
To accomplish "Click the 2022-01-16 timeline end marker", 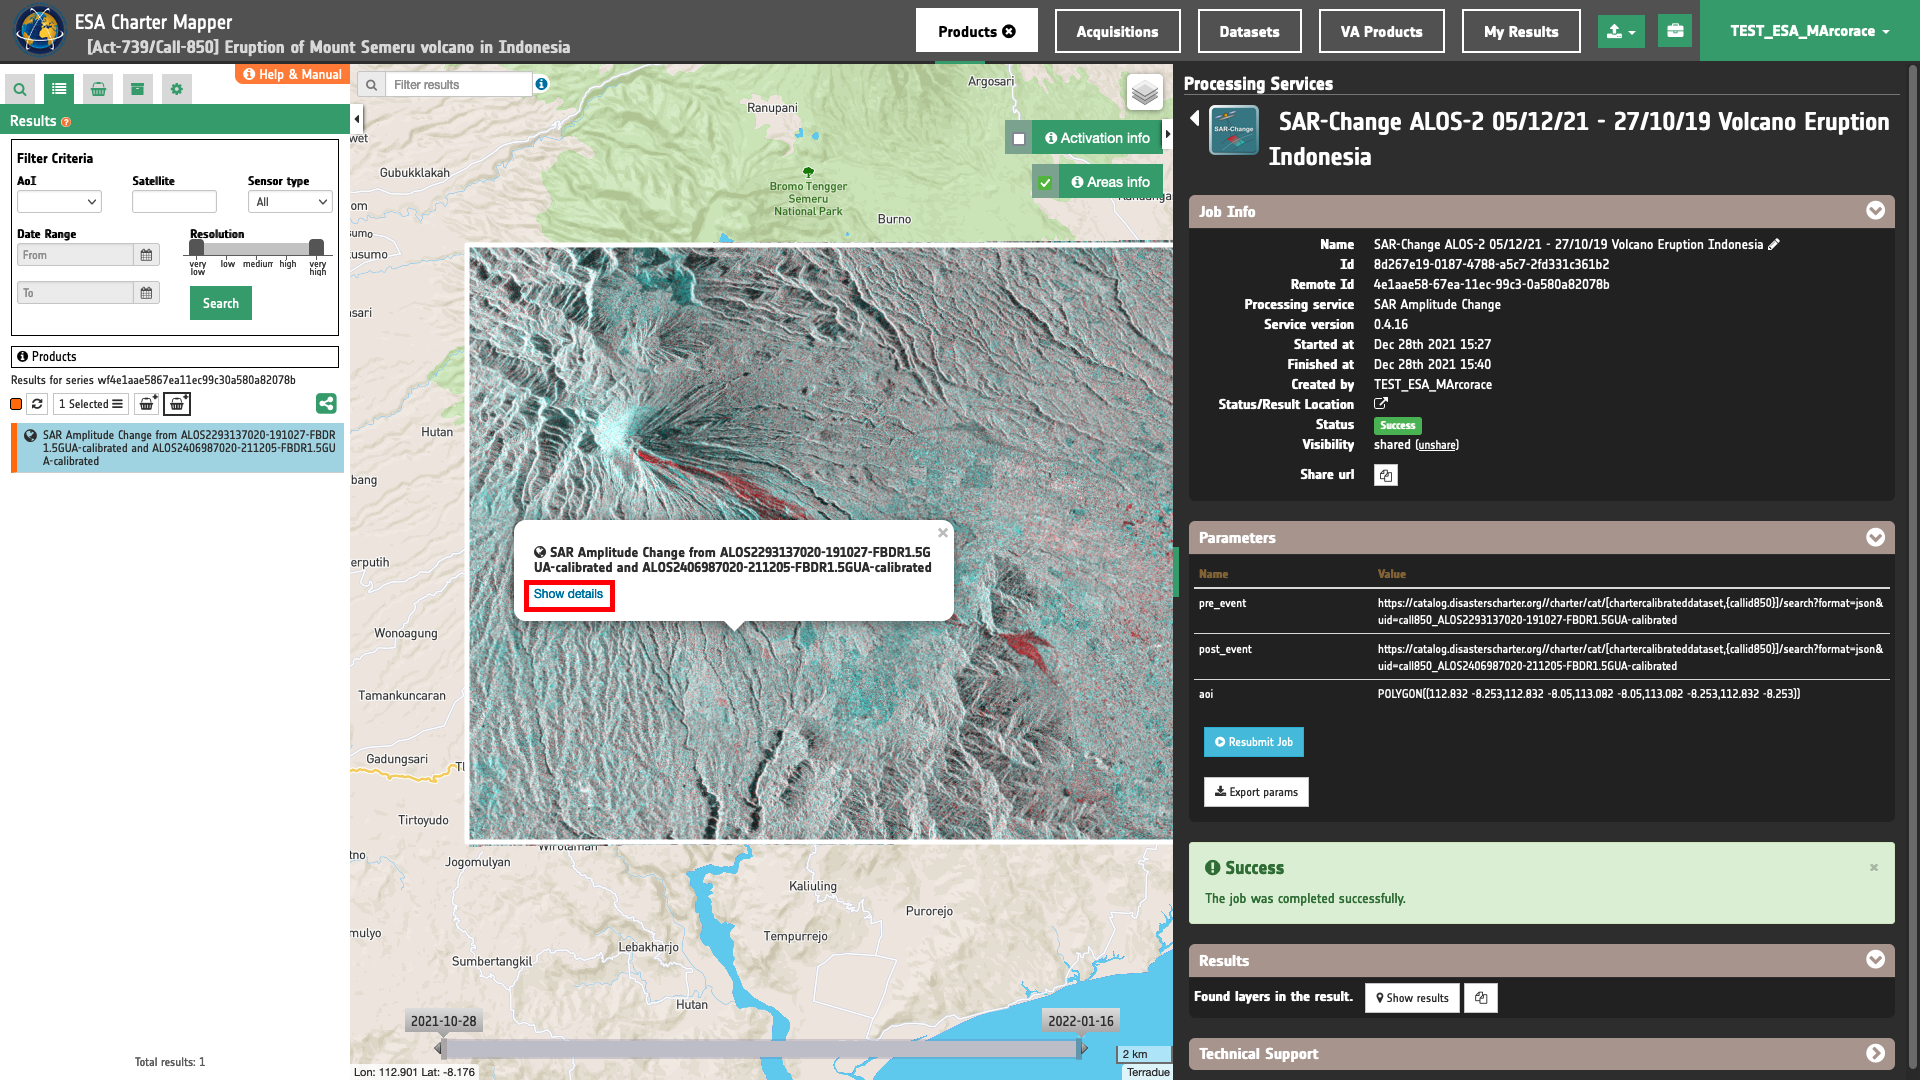I will 1080,1021.
